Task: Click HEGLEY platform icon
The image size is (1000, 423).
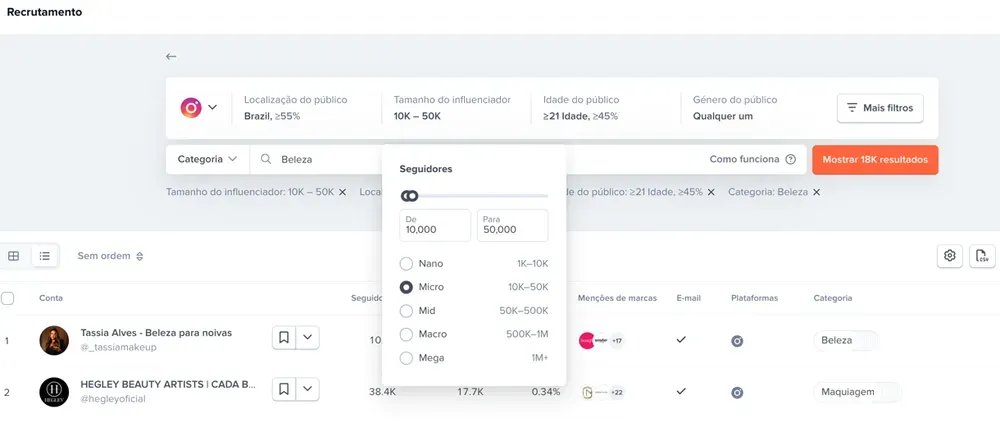Action: [x=737, y=392]
